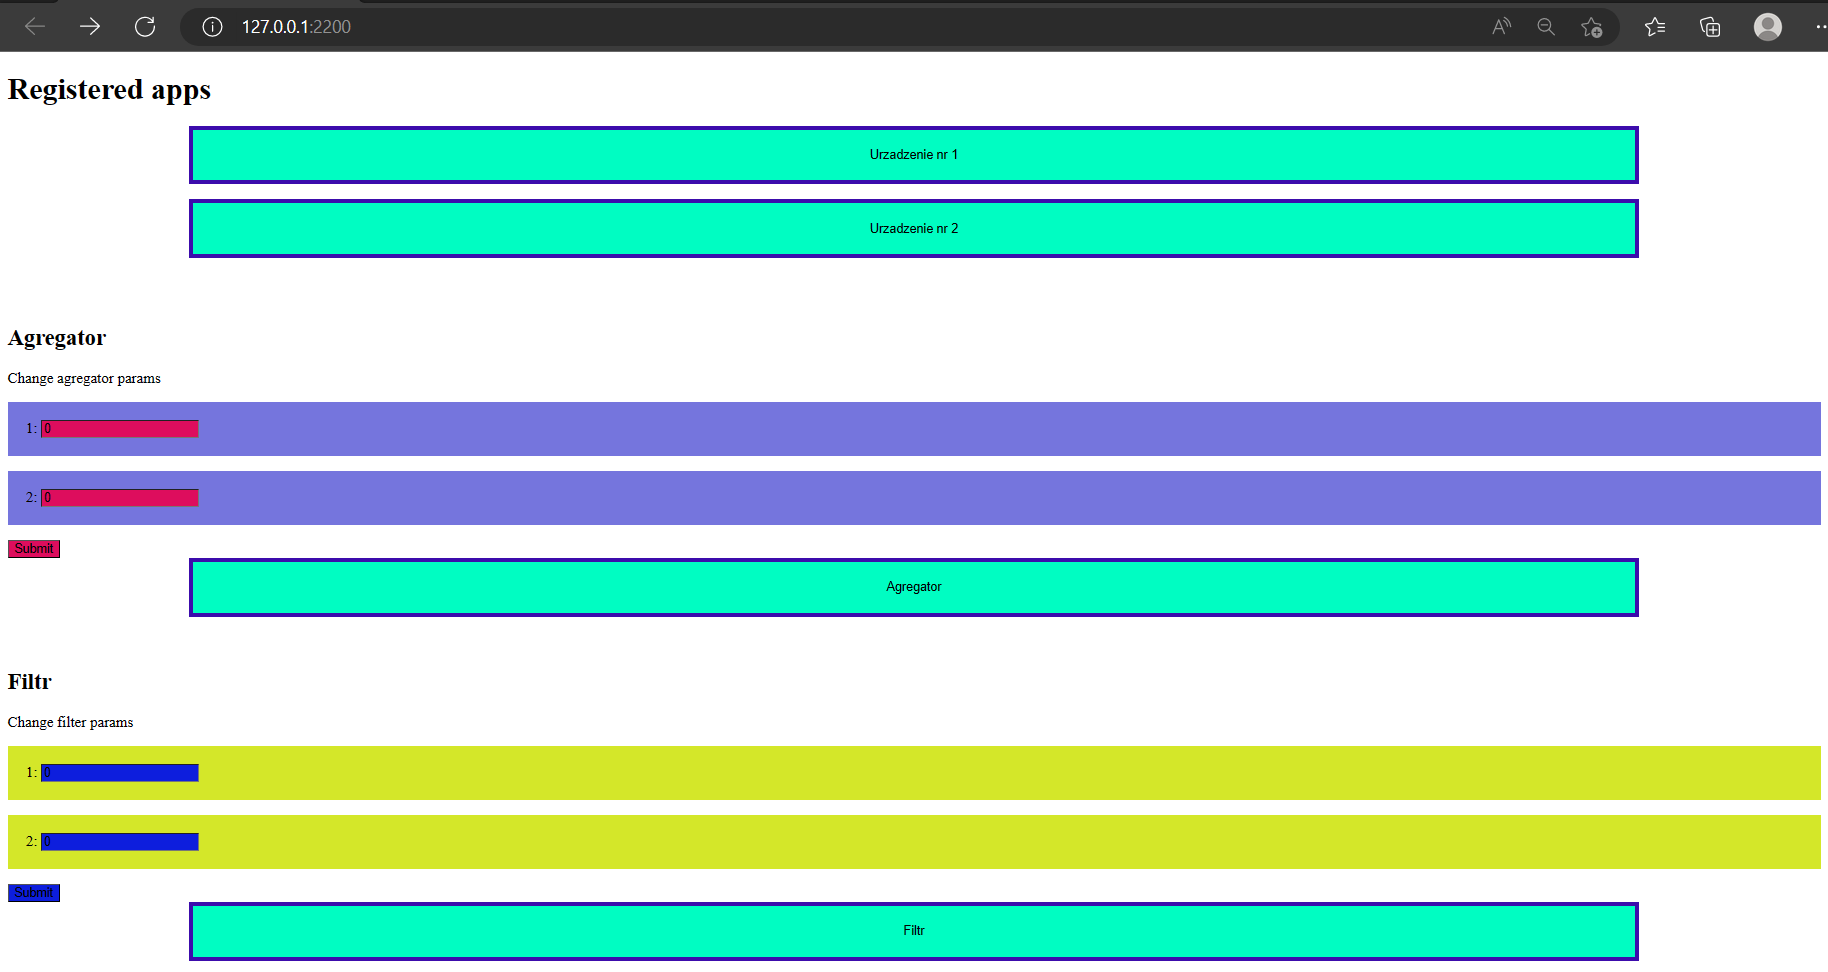Turn on Read aloud
This screenshot has width=1828, height=972.
pos(1501,27)
